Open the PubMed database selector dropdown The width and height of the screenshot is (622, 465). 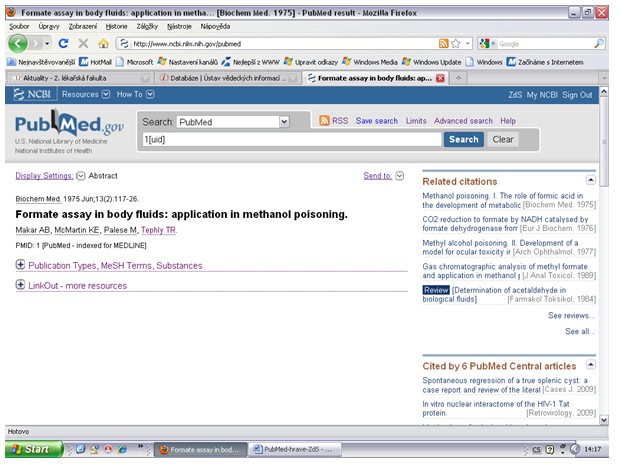click(x=284, y=122)
